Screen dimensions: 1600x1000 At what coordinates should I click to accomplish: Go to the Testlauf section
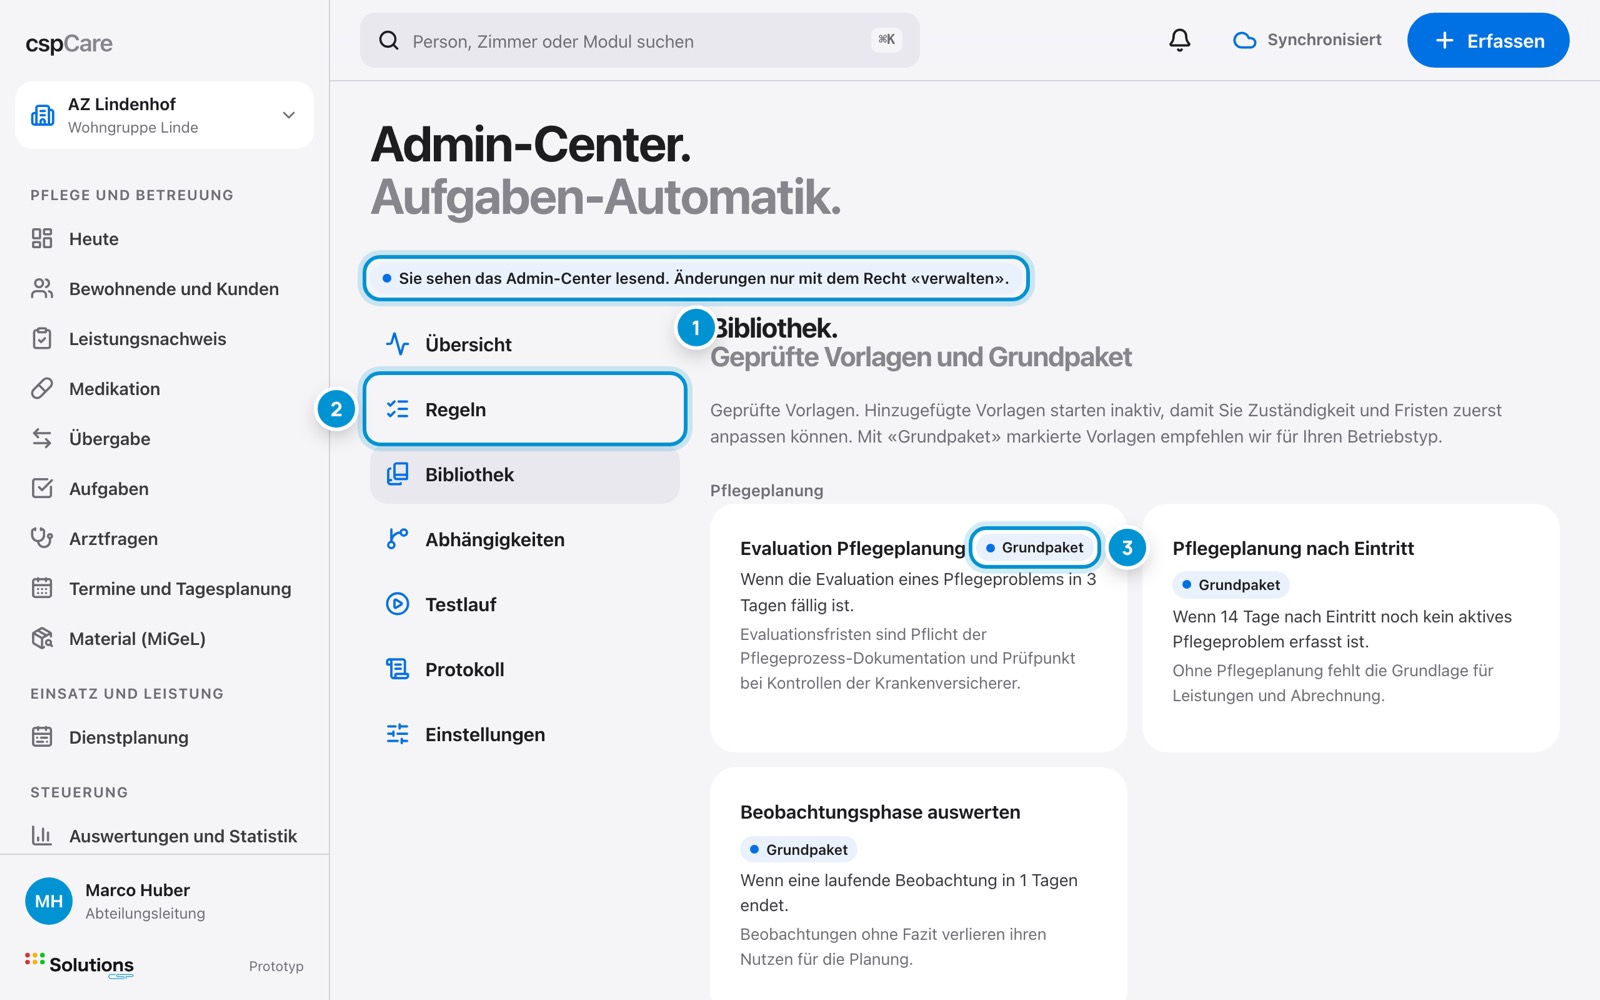525,604
